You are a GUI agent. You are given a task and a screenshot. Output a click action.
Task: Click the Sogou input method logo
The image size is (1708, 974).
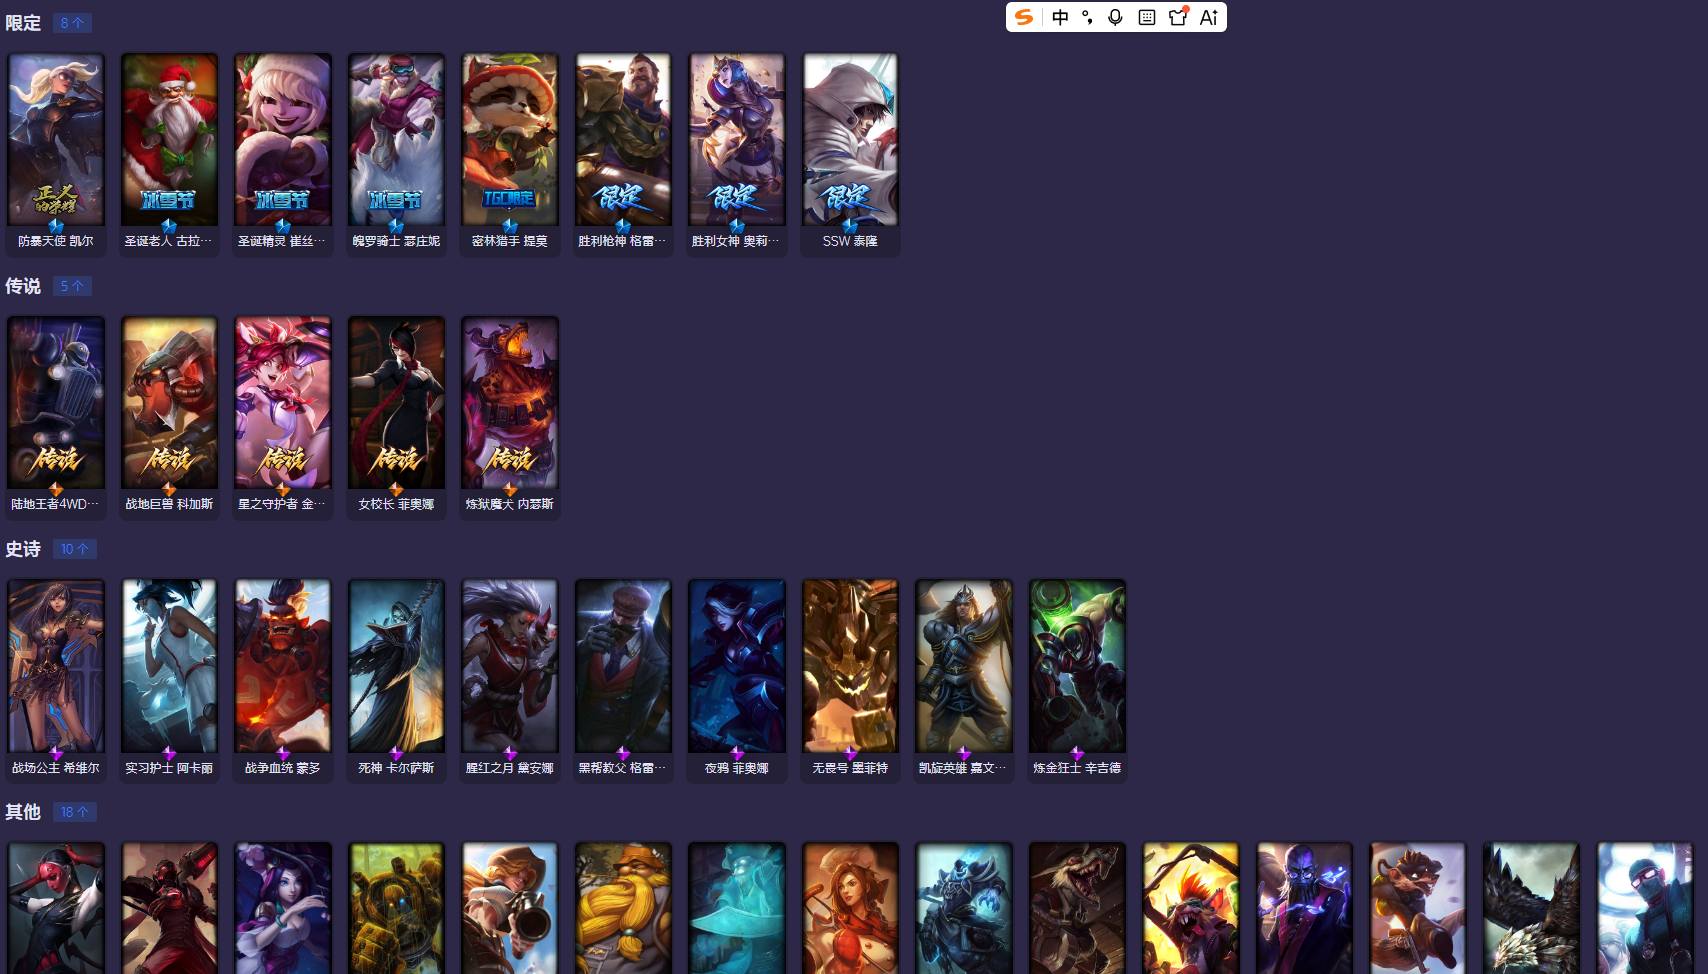tap(1023, 17)
